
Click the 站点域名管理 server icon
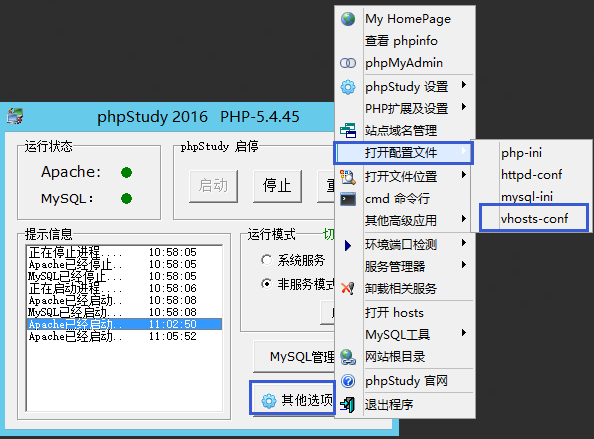348,131
